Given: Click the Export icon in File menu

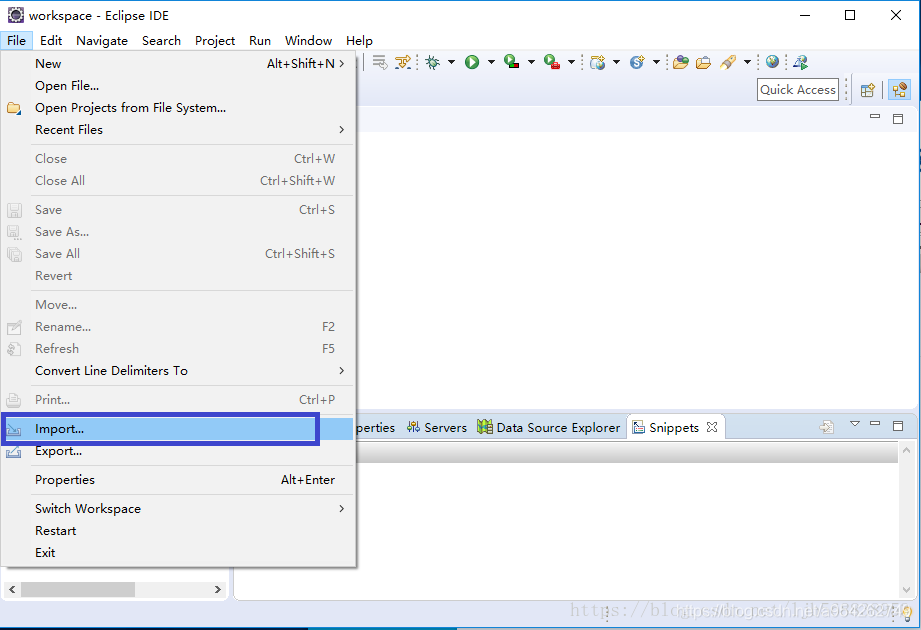Looking at the screenshot, I should pyautogui.click(x=14, y=452).
